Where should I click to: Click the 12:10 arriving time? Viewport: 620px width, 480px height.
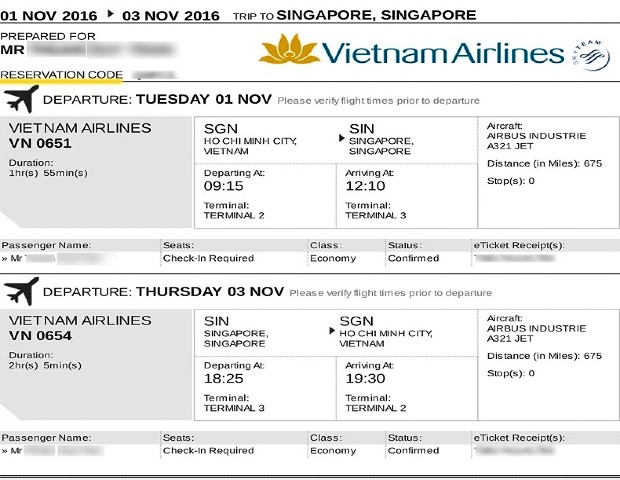[365, 185]
